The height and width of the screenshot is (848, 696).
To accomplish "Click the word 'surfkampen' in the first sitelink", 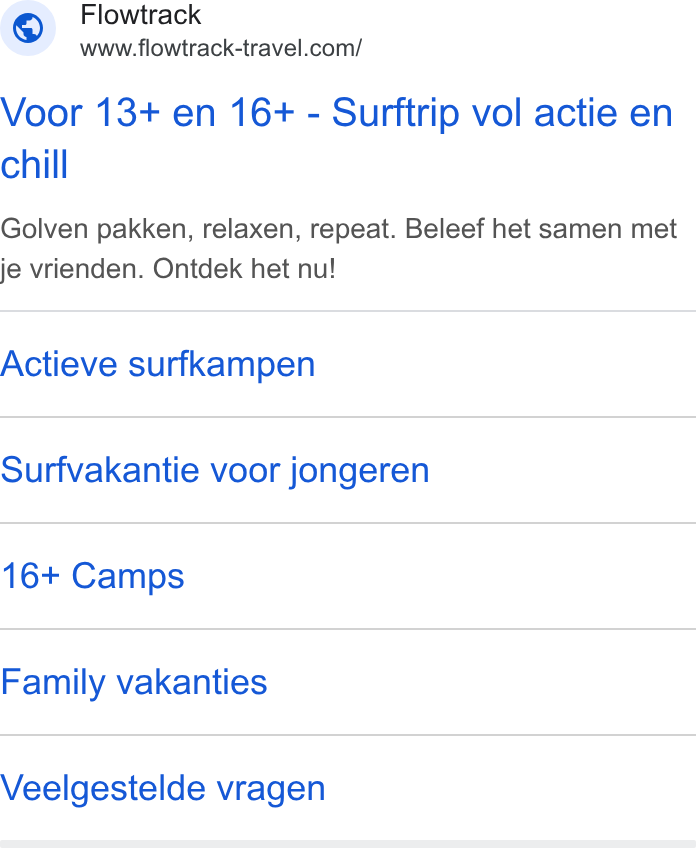I will click(222, 364).
